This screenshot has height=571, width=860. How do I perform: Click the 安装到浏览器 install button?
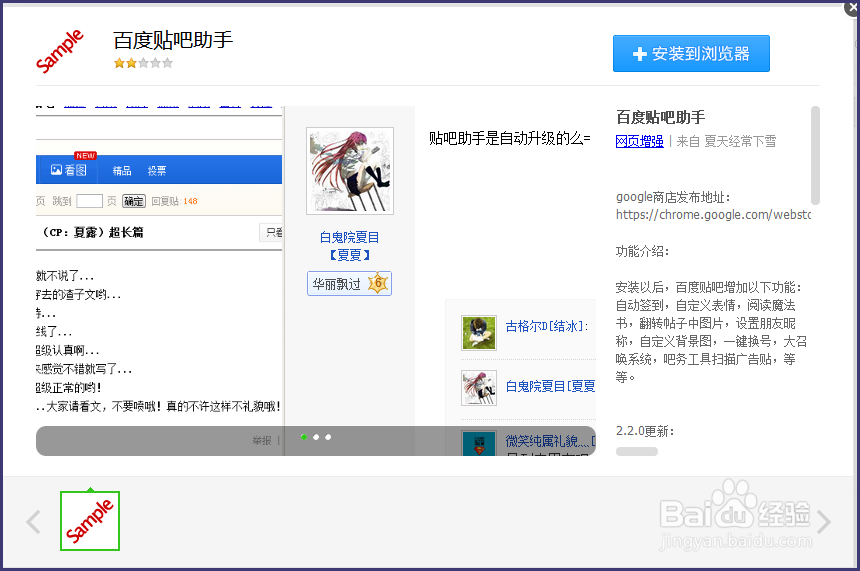coord(691,54)
